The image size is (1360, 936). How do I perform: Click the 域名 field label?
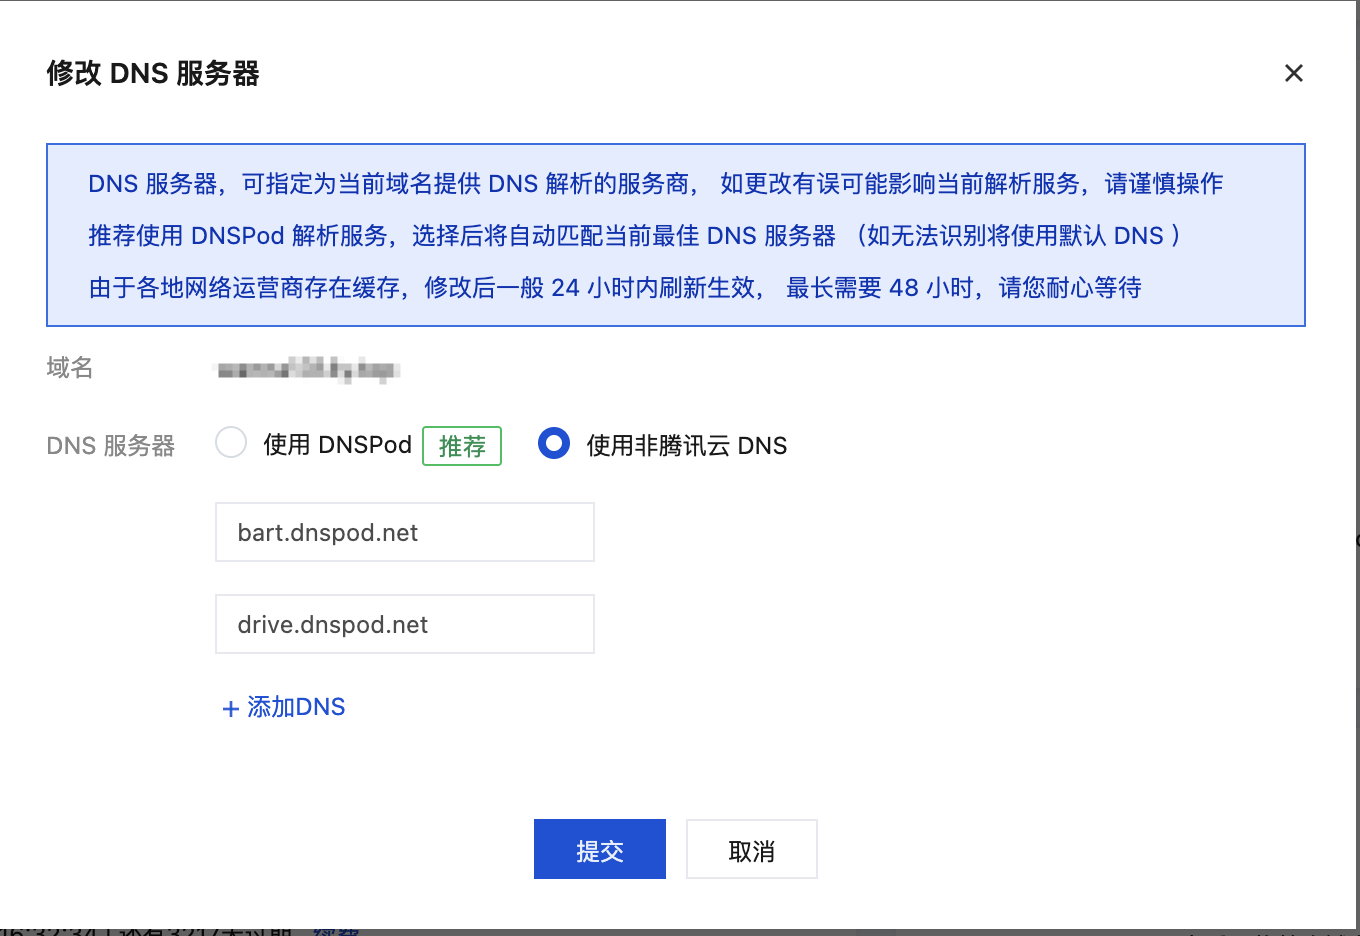[70, 368]
